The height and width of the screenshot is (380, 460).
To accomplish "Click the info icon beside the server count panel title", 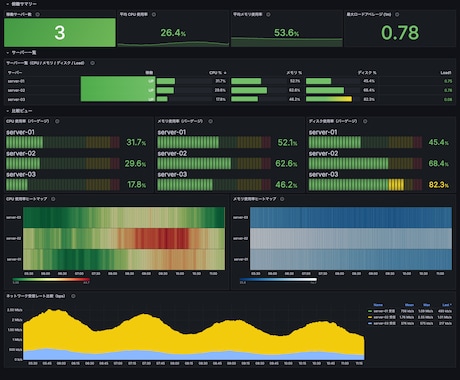I will [x=38, y=14].
